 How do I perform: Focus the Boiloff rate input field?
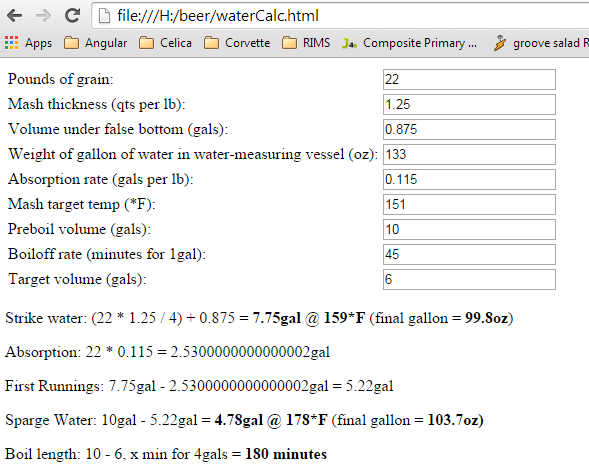click(x=469, y=254)
